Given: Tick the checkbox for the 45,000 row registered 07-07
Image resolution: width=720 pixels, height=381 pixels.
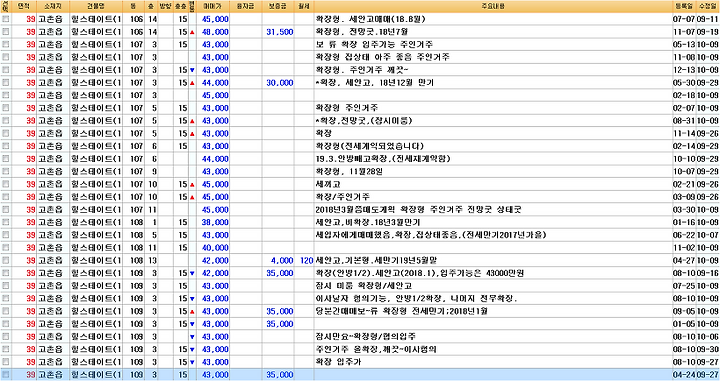Looking at the screenshot, I should click(x=6, y=19).
